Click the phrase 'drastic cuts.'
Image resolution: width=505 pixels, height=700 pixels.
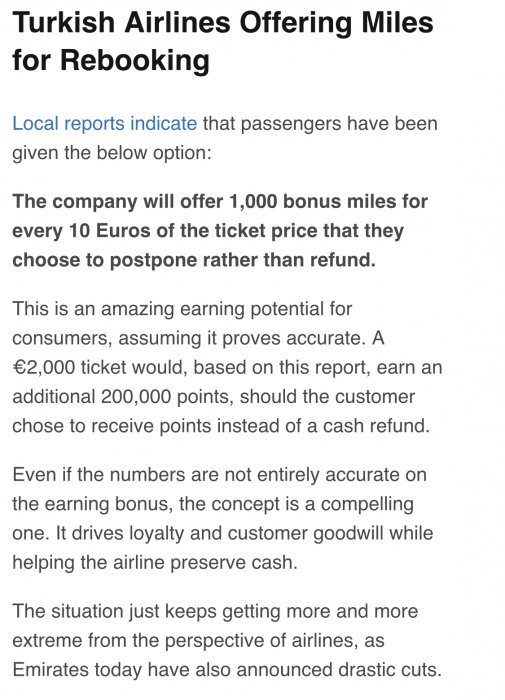[390, 670]
